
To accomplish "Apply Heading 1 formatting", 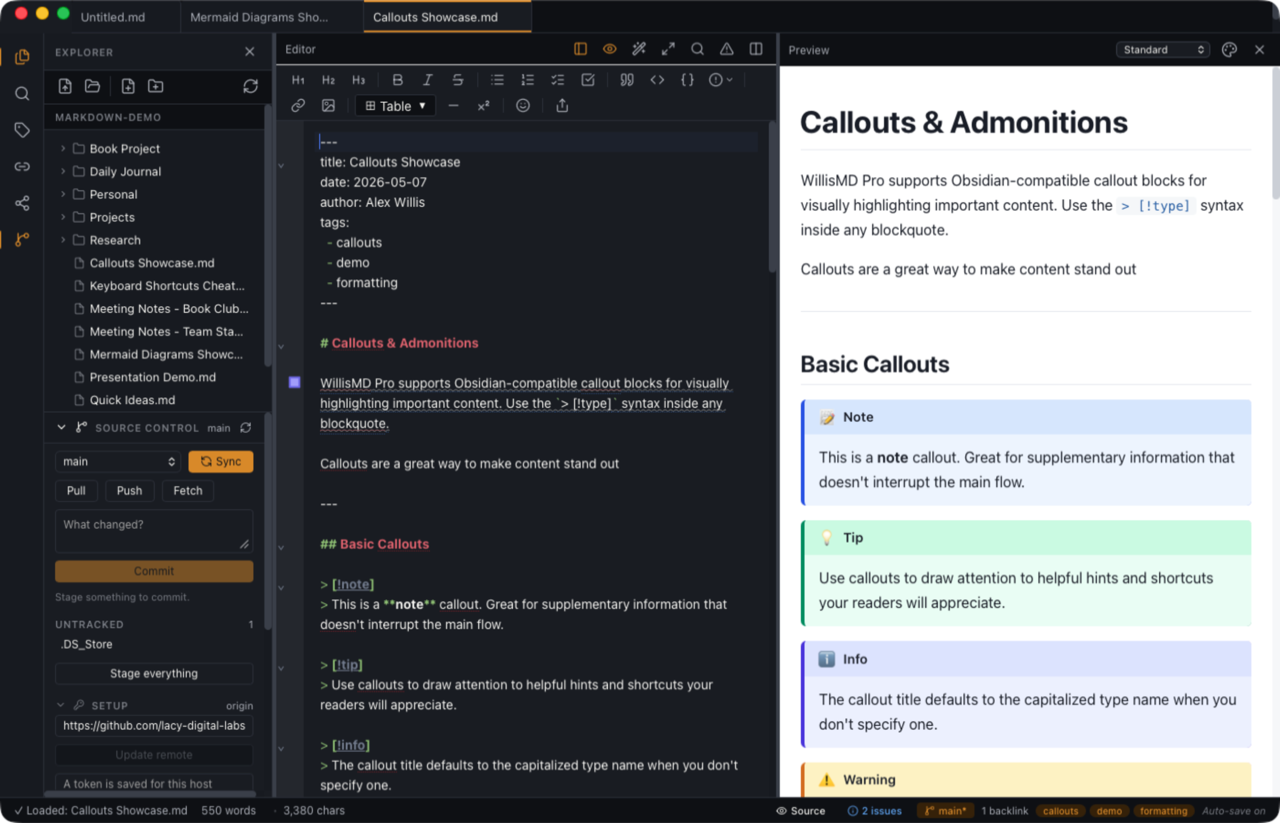I will pos(298,80).
